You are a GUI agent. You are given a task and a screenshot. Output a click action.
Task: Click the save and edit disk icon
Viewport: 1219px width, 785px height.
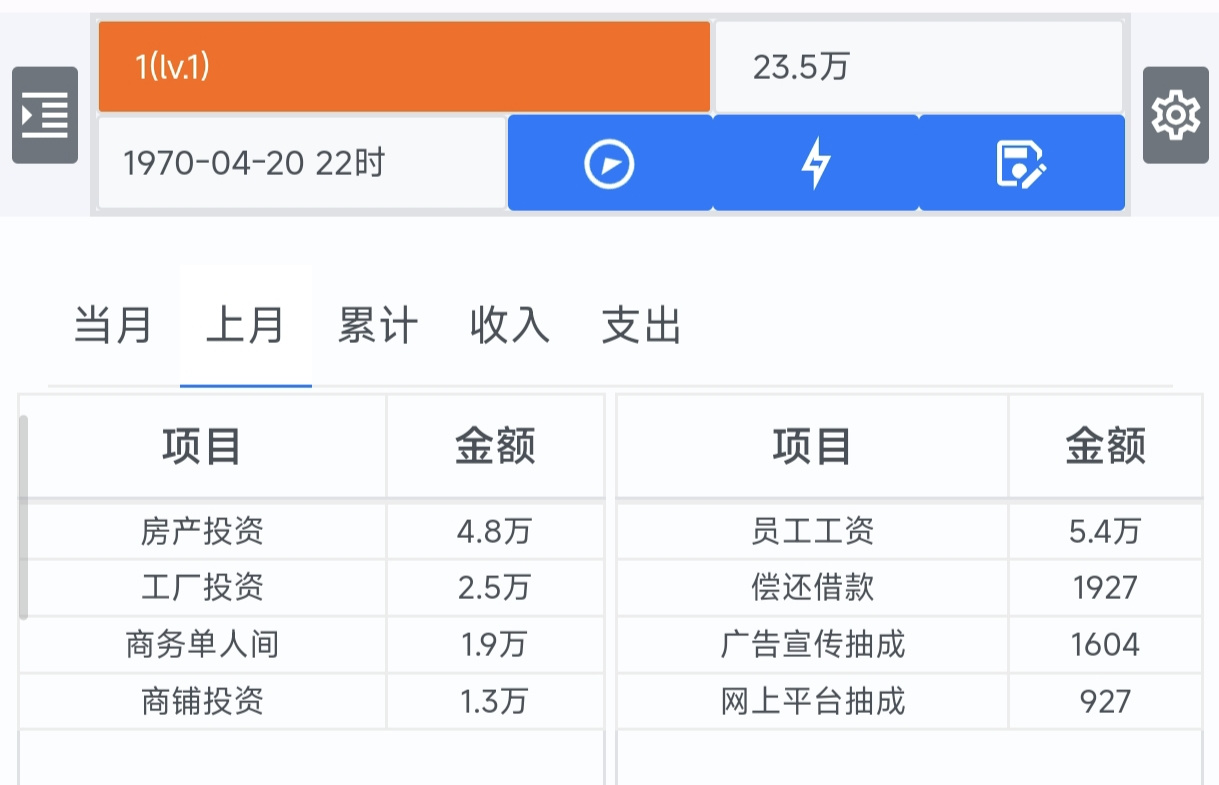pos(1022,163)
